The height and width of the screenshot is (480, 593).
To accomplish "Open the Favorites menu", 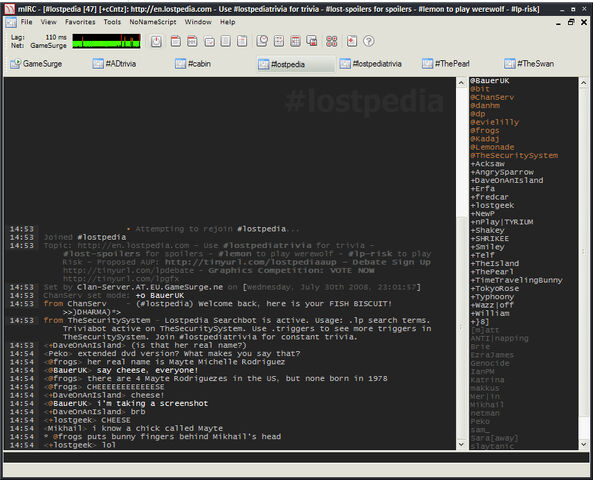I will pyautogui.click(x=80, y=22).
